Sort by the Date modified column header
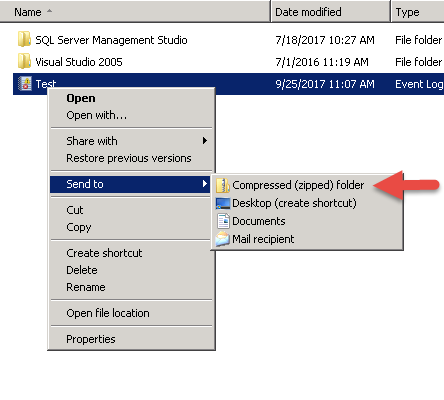444x400 pixels. click(331, 12)
